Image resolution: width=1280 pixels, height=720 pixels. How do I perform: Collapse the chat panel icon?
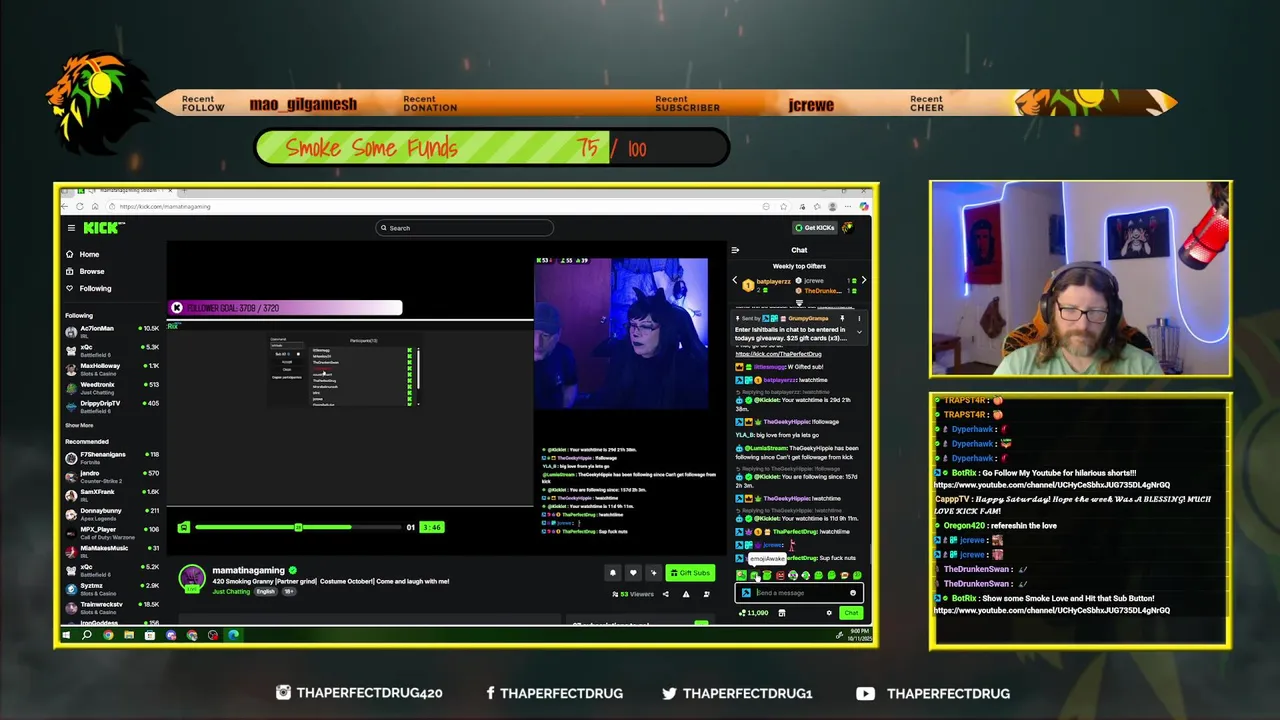click(735, 250)
